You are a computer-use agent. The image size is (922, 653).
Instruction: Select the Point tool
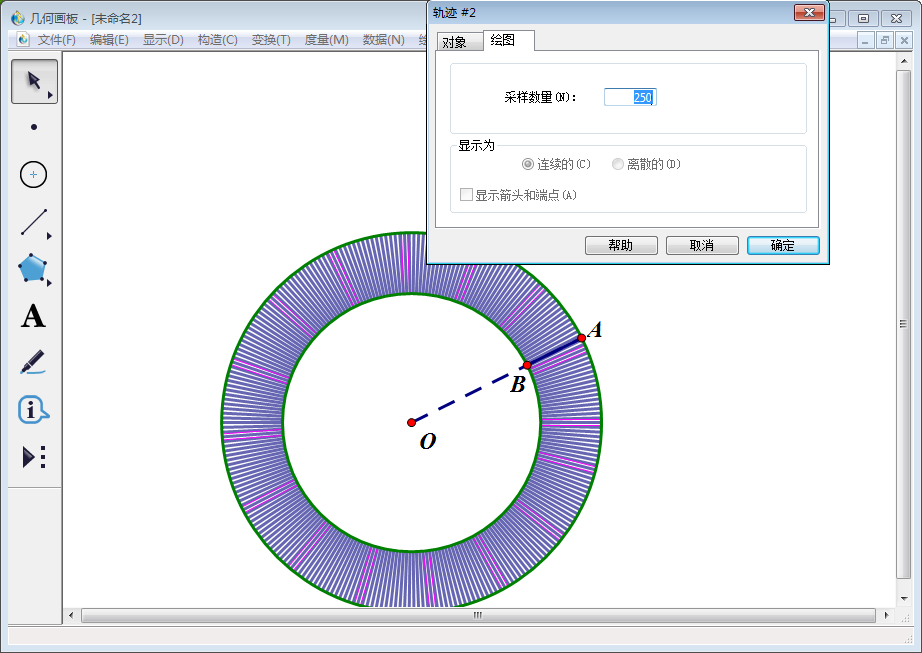[34, 127]
